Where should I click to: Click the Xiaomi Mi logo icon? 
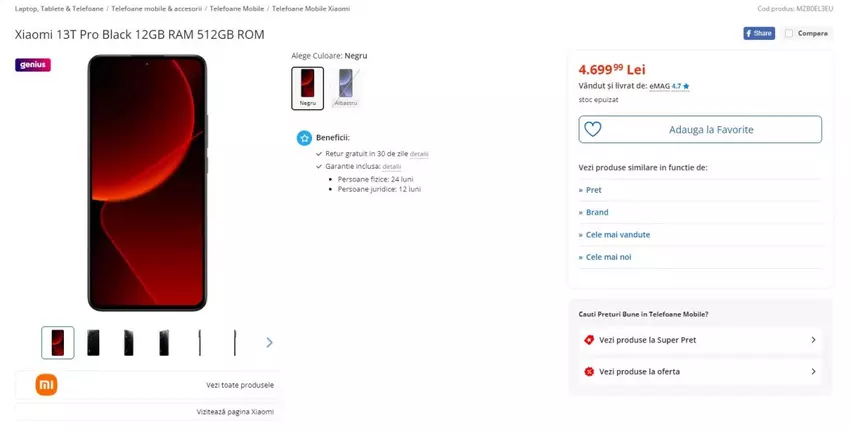click(x=46, y=385)
